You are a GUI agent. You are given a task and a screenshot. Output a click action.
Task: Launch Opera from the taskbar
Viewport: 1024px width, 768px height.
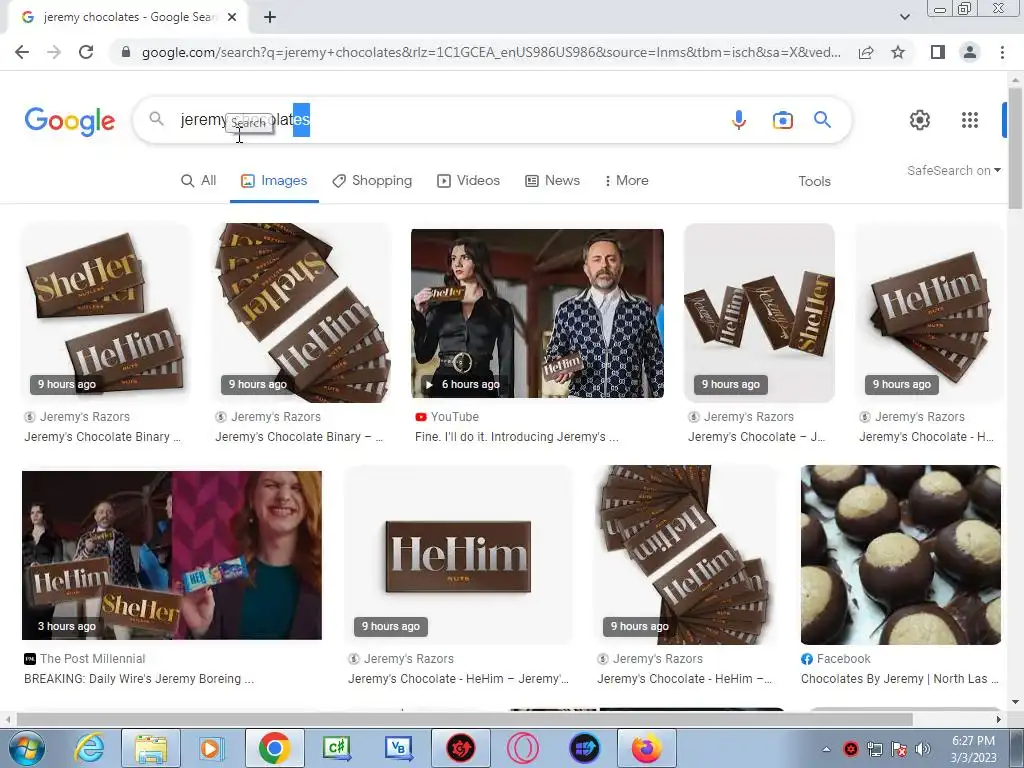point(523,748)
